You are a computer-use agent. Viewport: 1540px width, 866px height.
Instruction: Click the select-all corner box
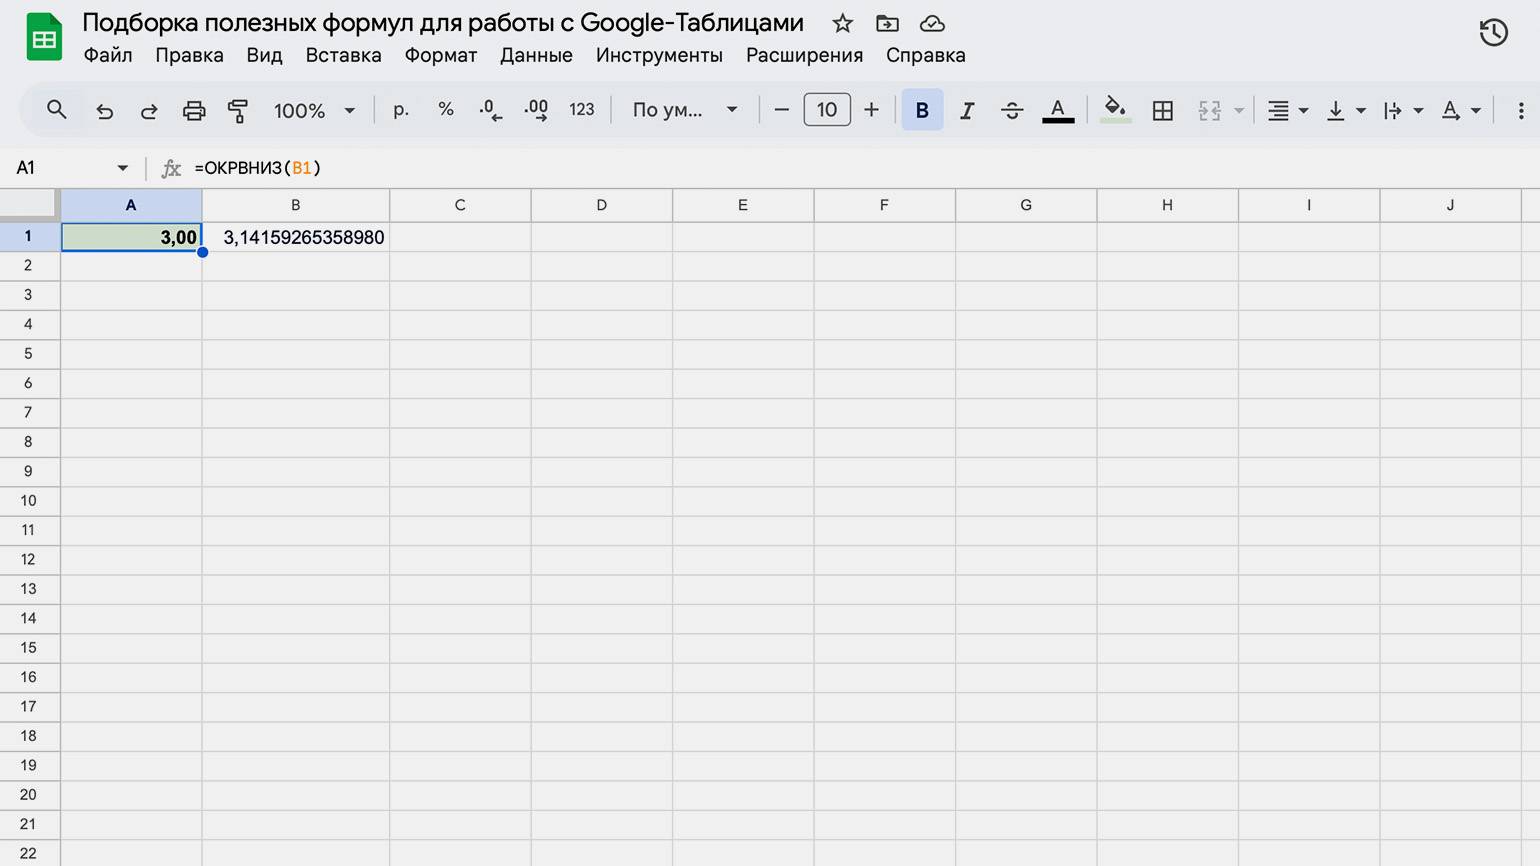pyautogui.click(x=29, y=205)
